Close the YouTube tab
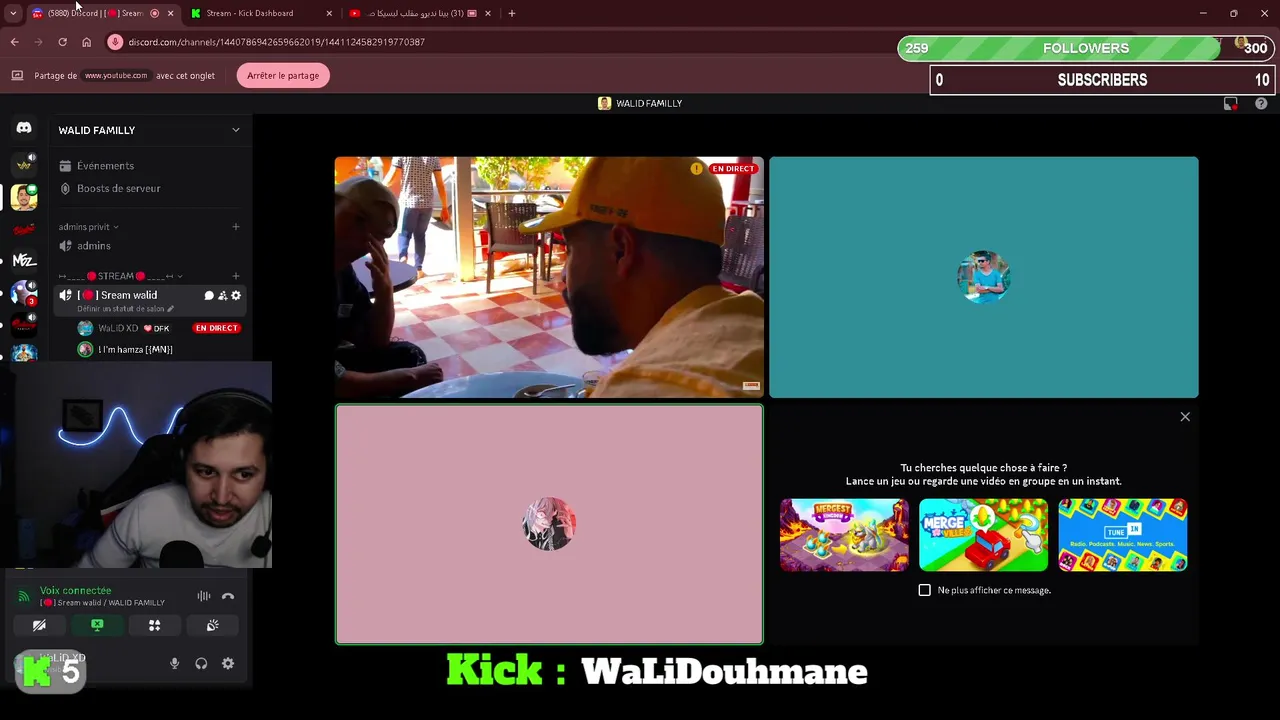 pyautogui.click(x=488, y=13)
